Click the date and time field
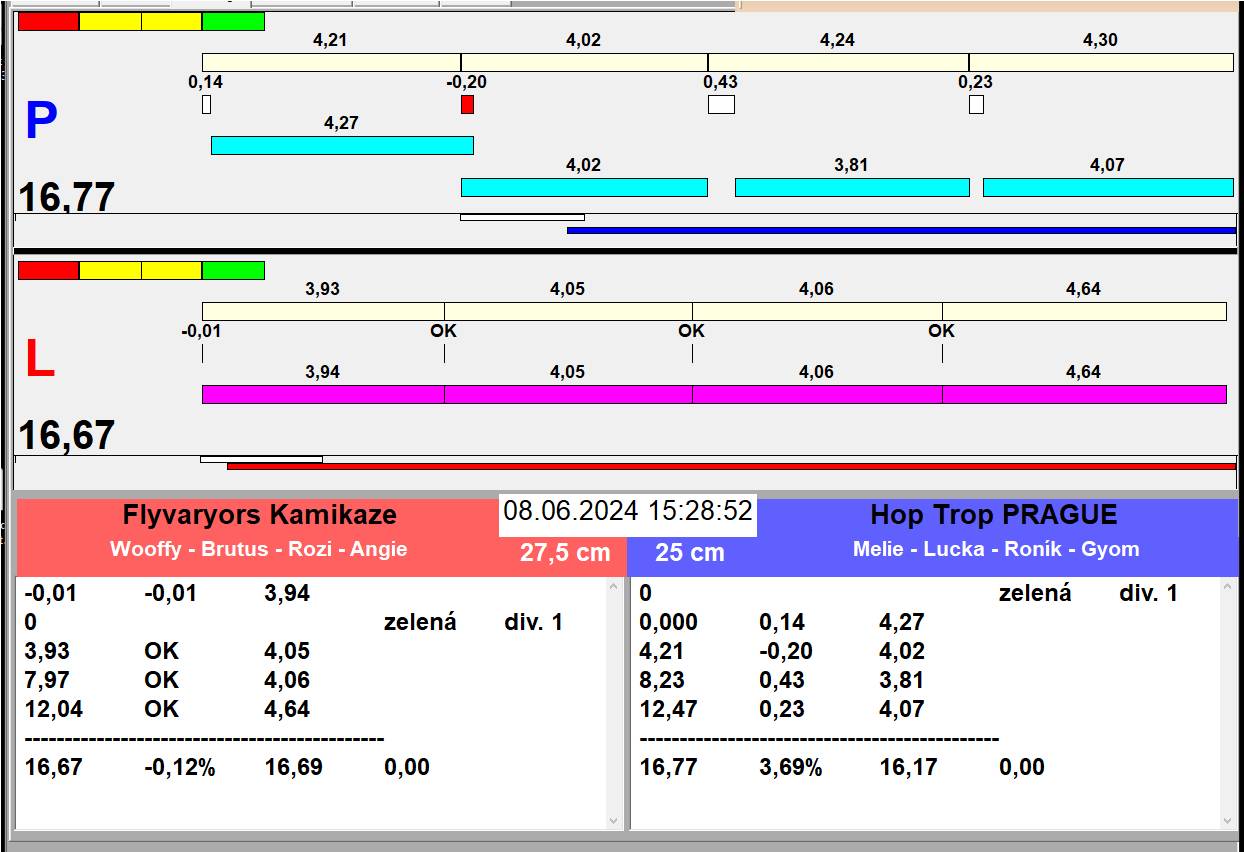 [x=627, y=511]
